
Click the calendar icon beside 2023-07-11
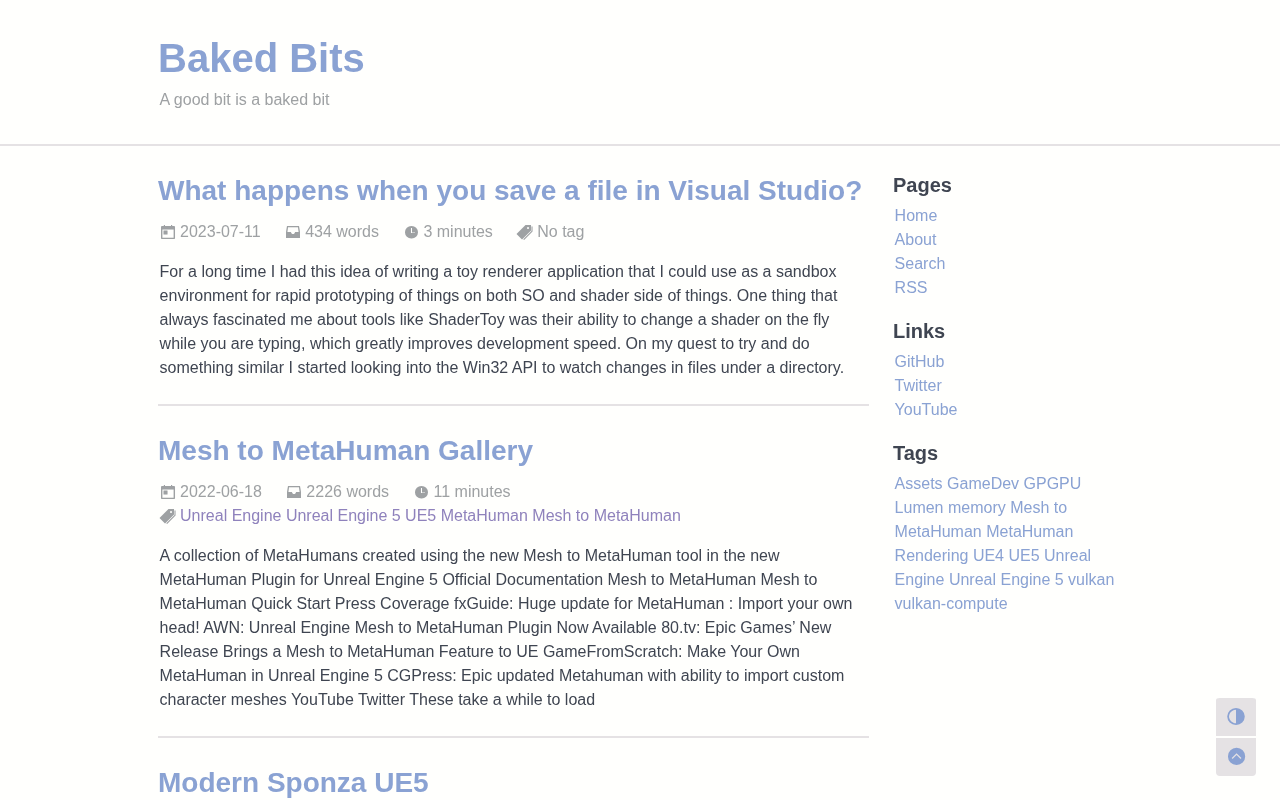[168, 233]
